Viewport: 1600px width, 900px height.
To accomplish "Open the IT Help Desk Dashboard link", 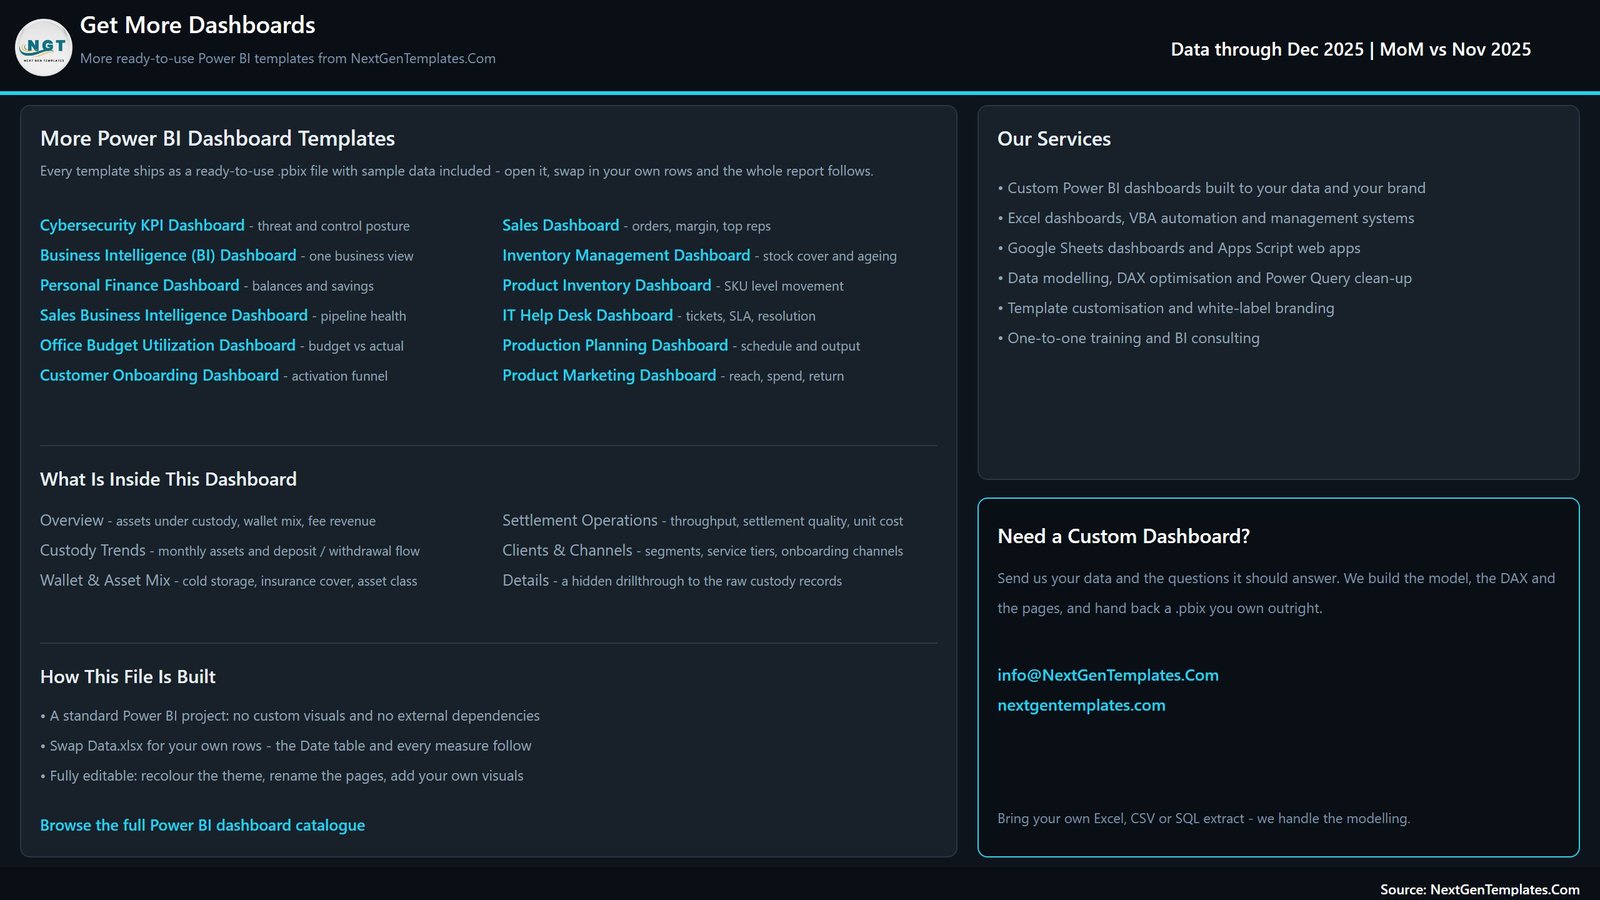I will click(x=588, y=316).
